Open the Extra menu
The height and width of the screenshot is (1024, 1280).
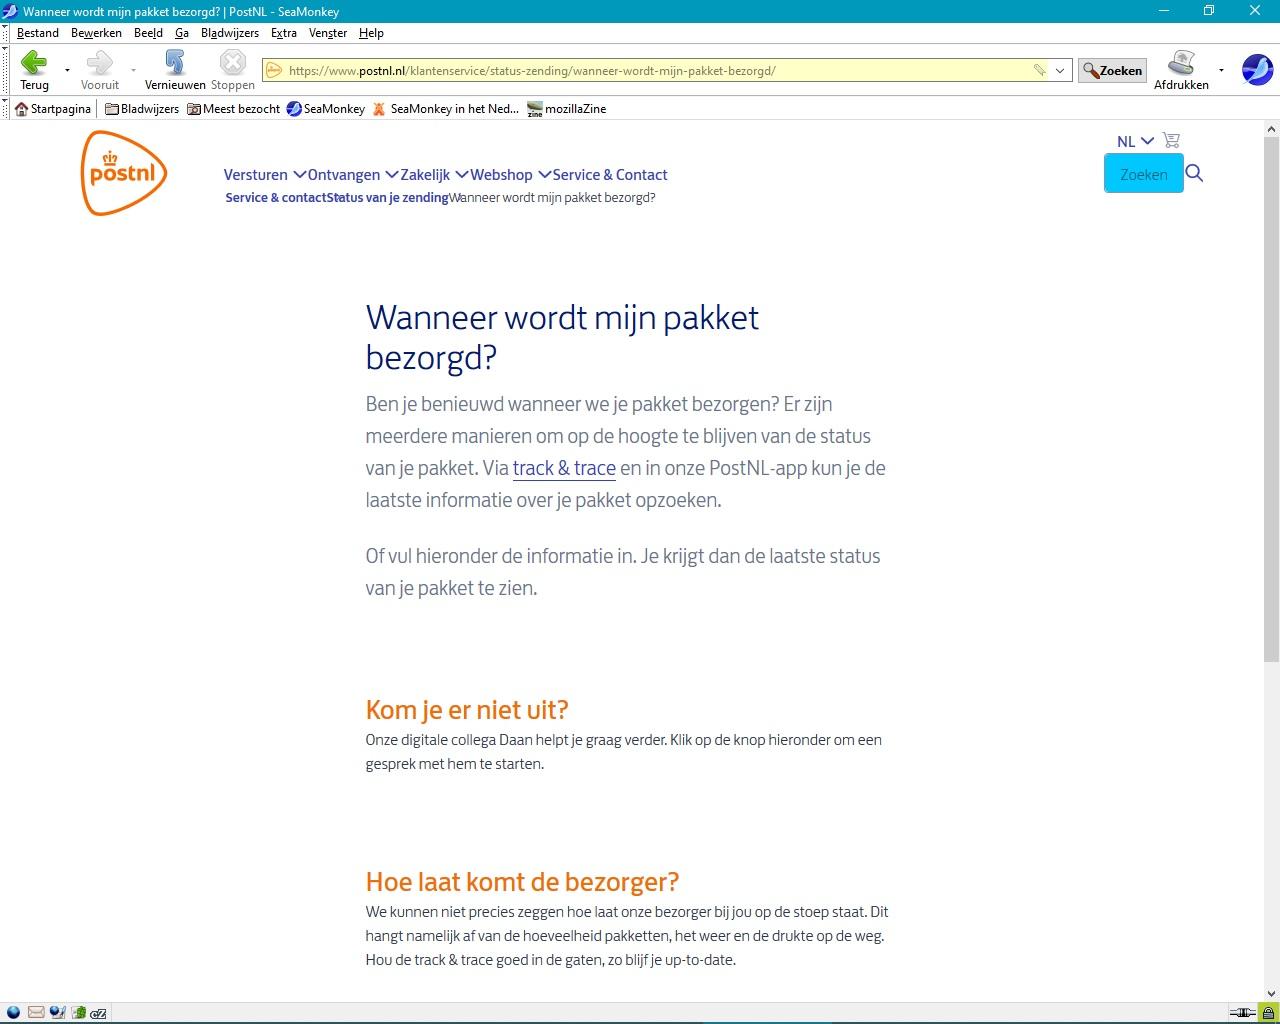pos(284,33)
